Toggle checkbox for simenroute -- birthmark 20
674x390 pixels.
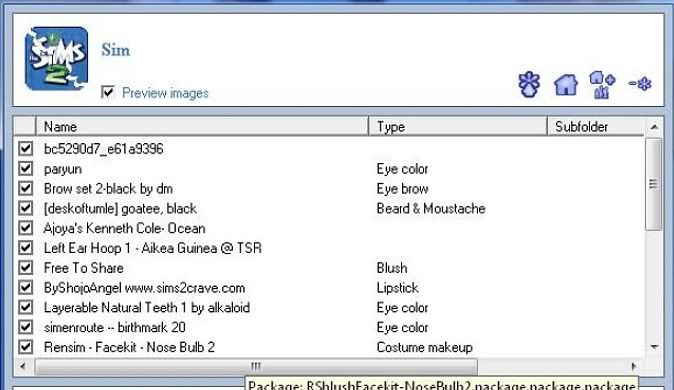[25, 327]
